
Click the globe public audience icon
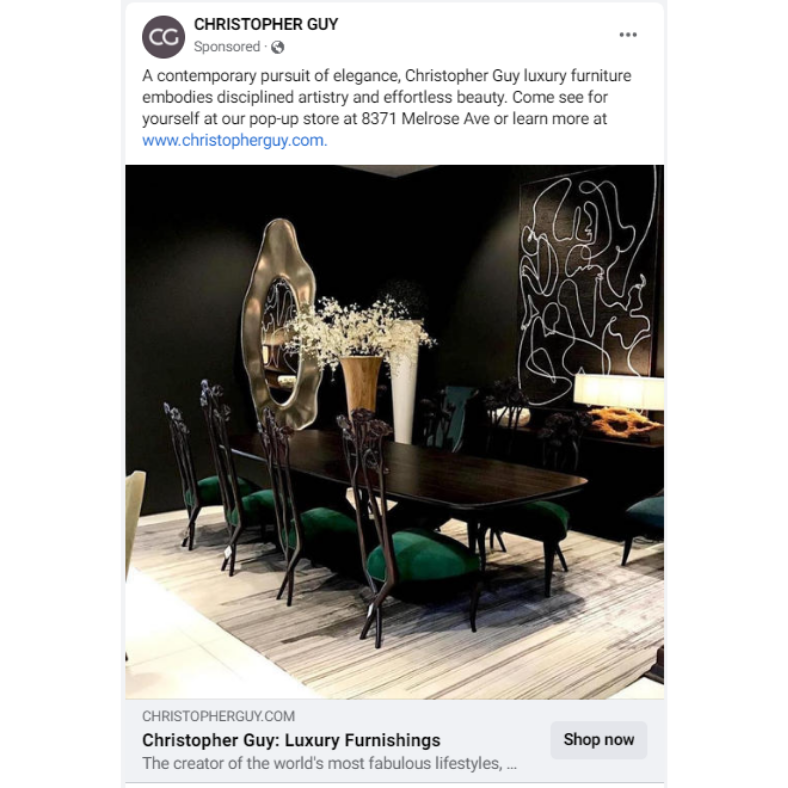(277, 47)
